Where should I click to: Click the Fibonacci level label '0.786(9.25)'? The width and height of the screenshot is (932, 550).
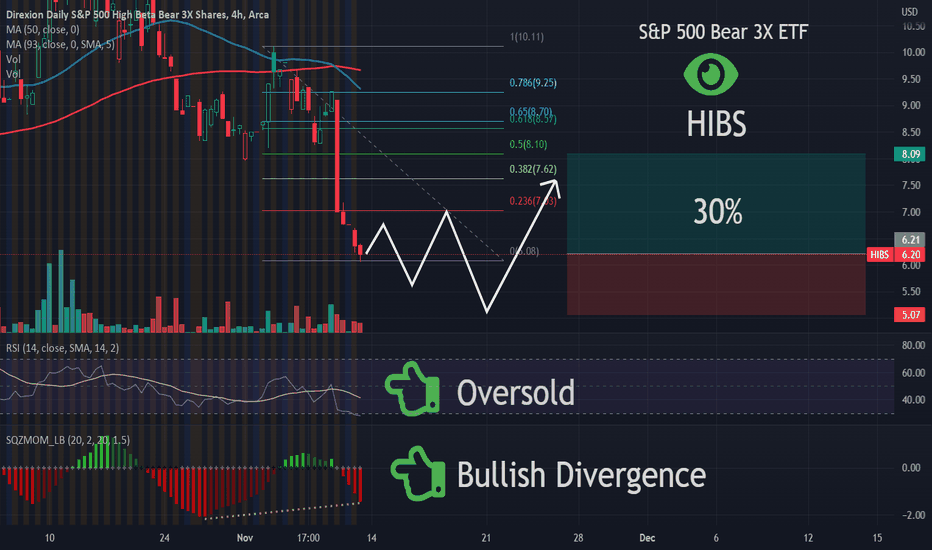click(x=533, y=83)
